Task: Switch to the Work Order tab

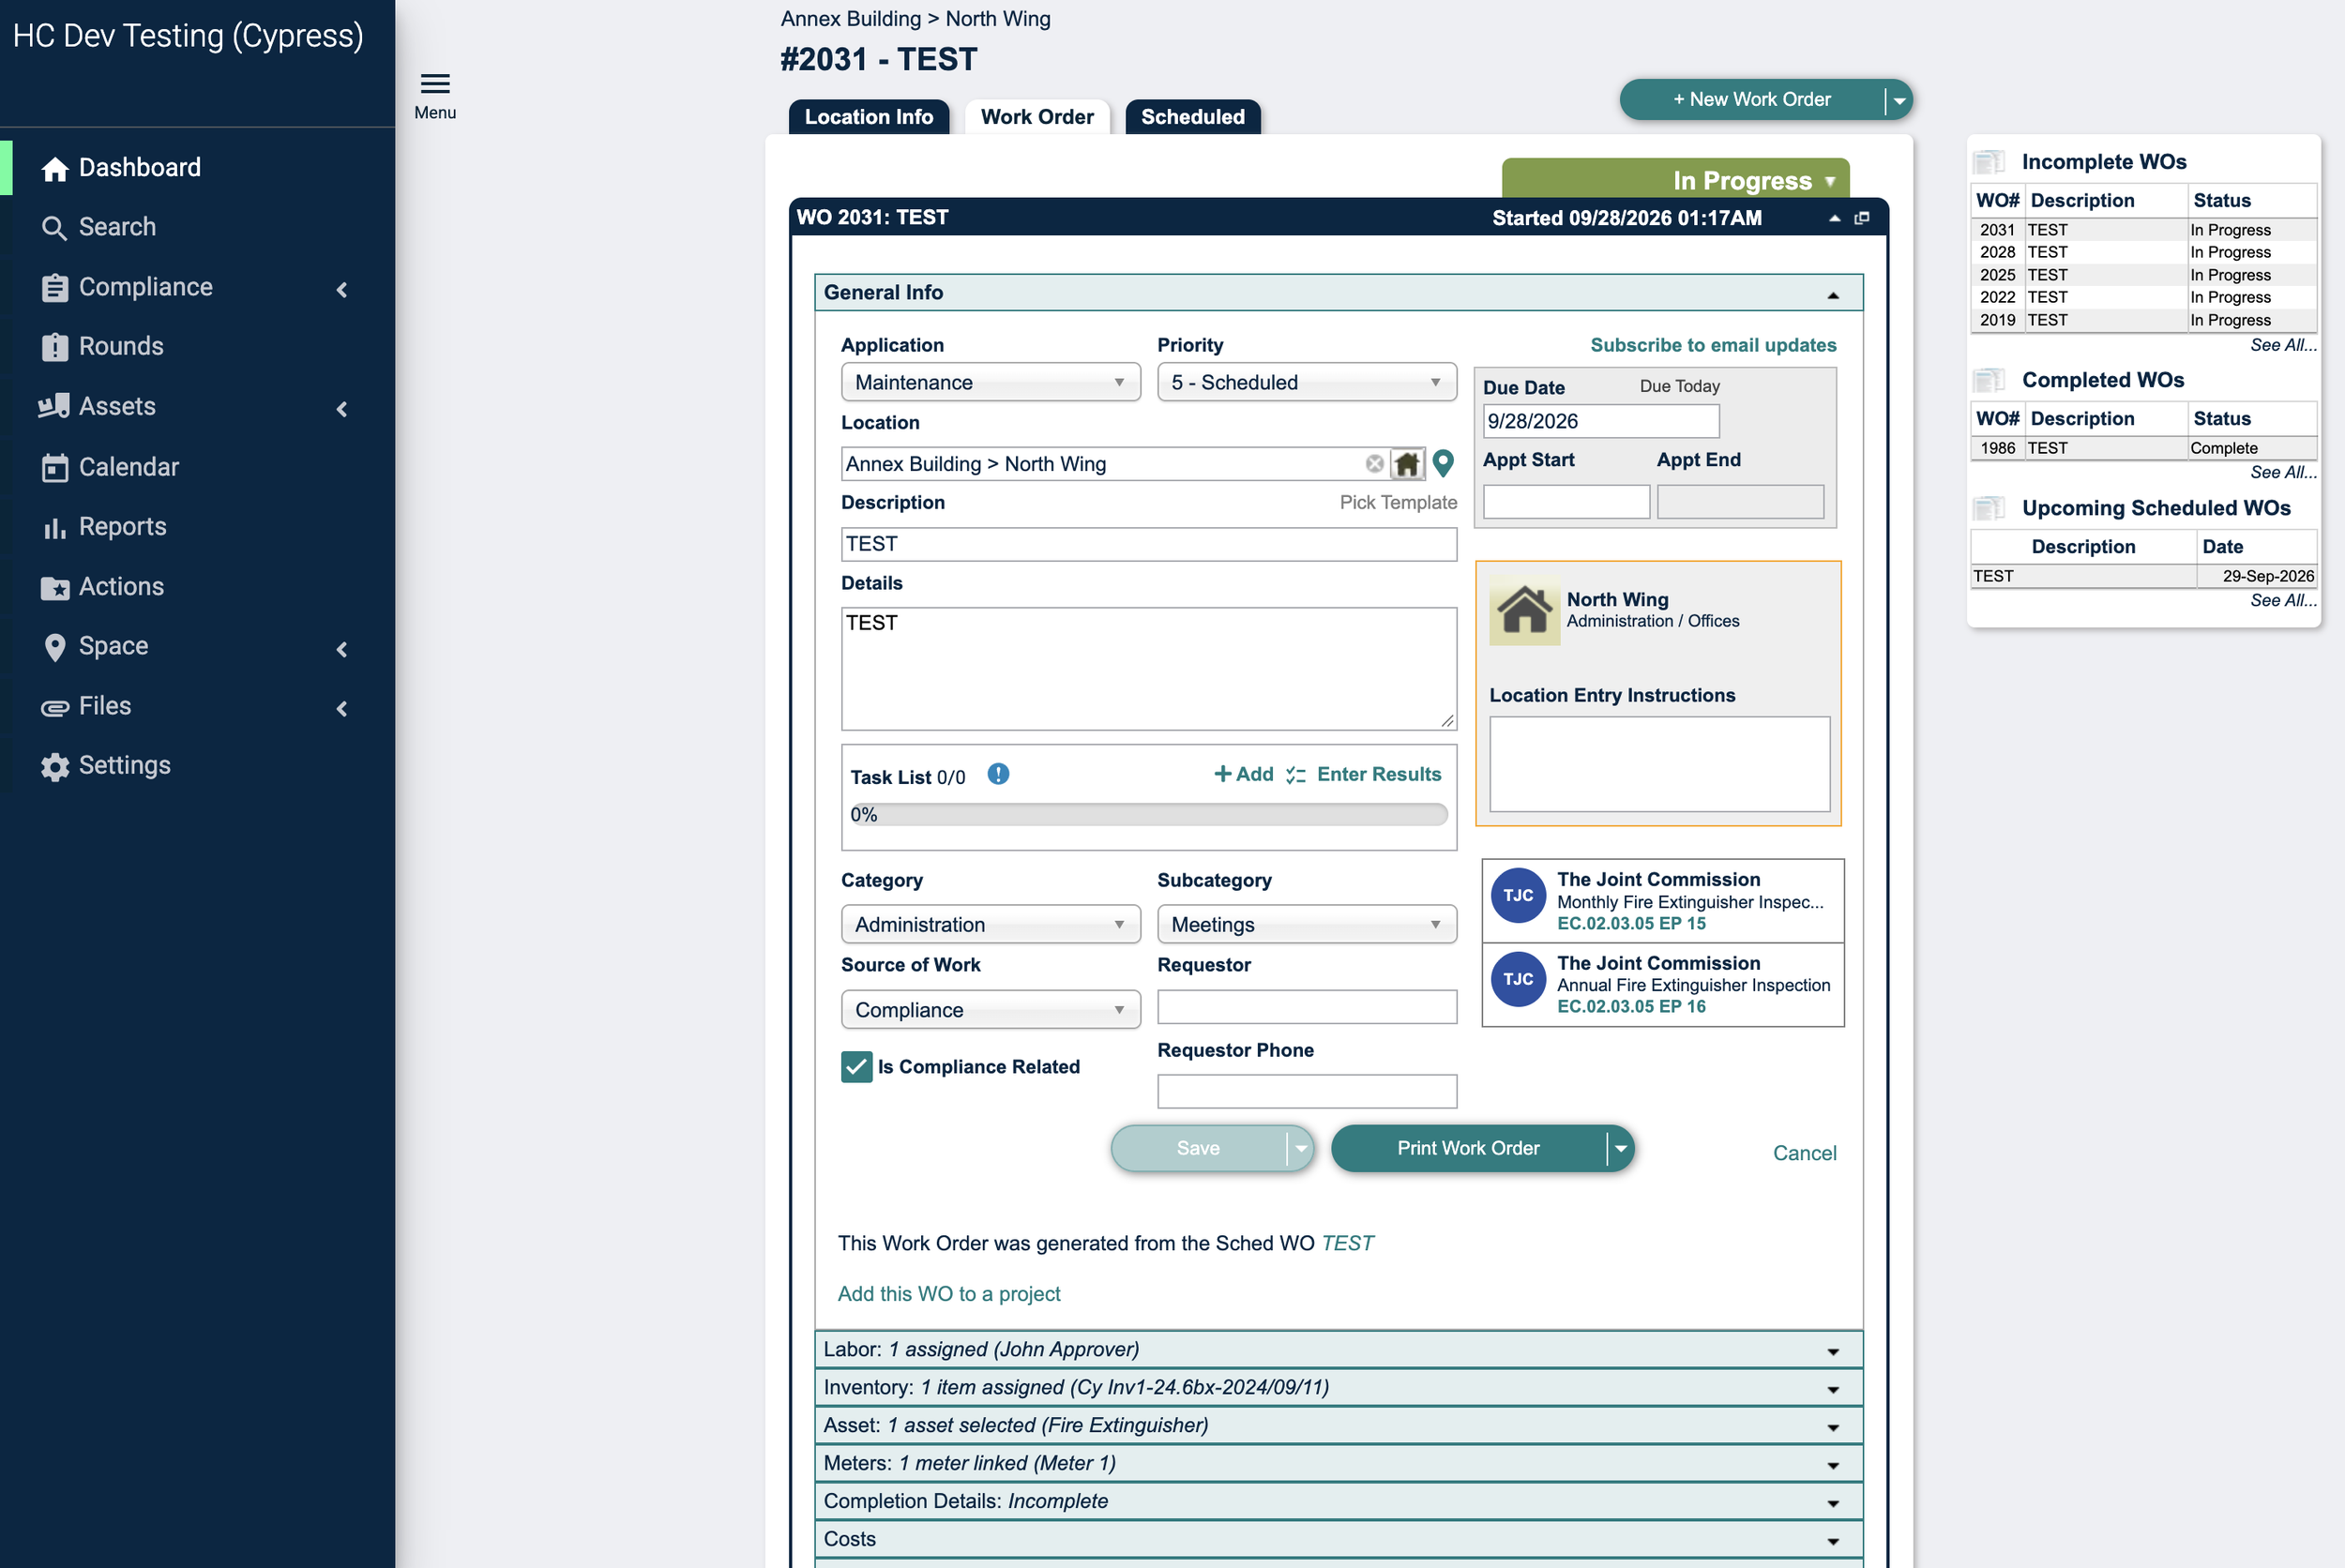Action: [x=1037, y=117]
